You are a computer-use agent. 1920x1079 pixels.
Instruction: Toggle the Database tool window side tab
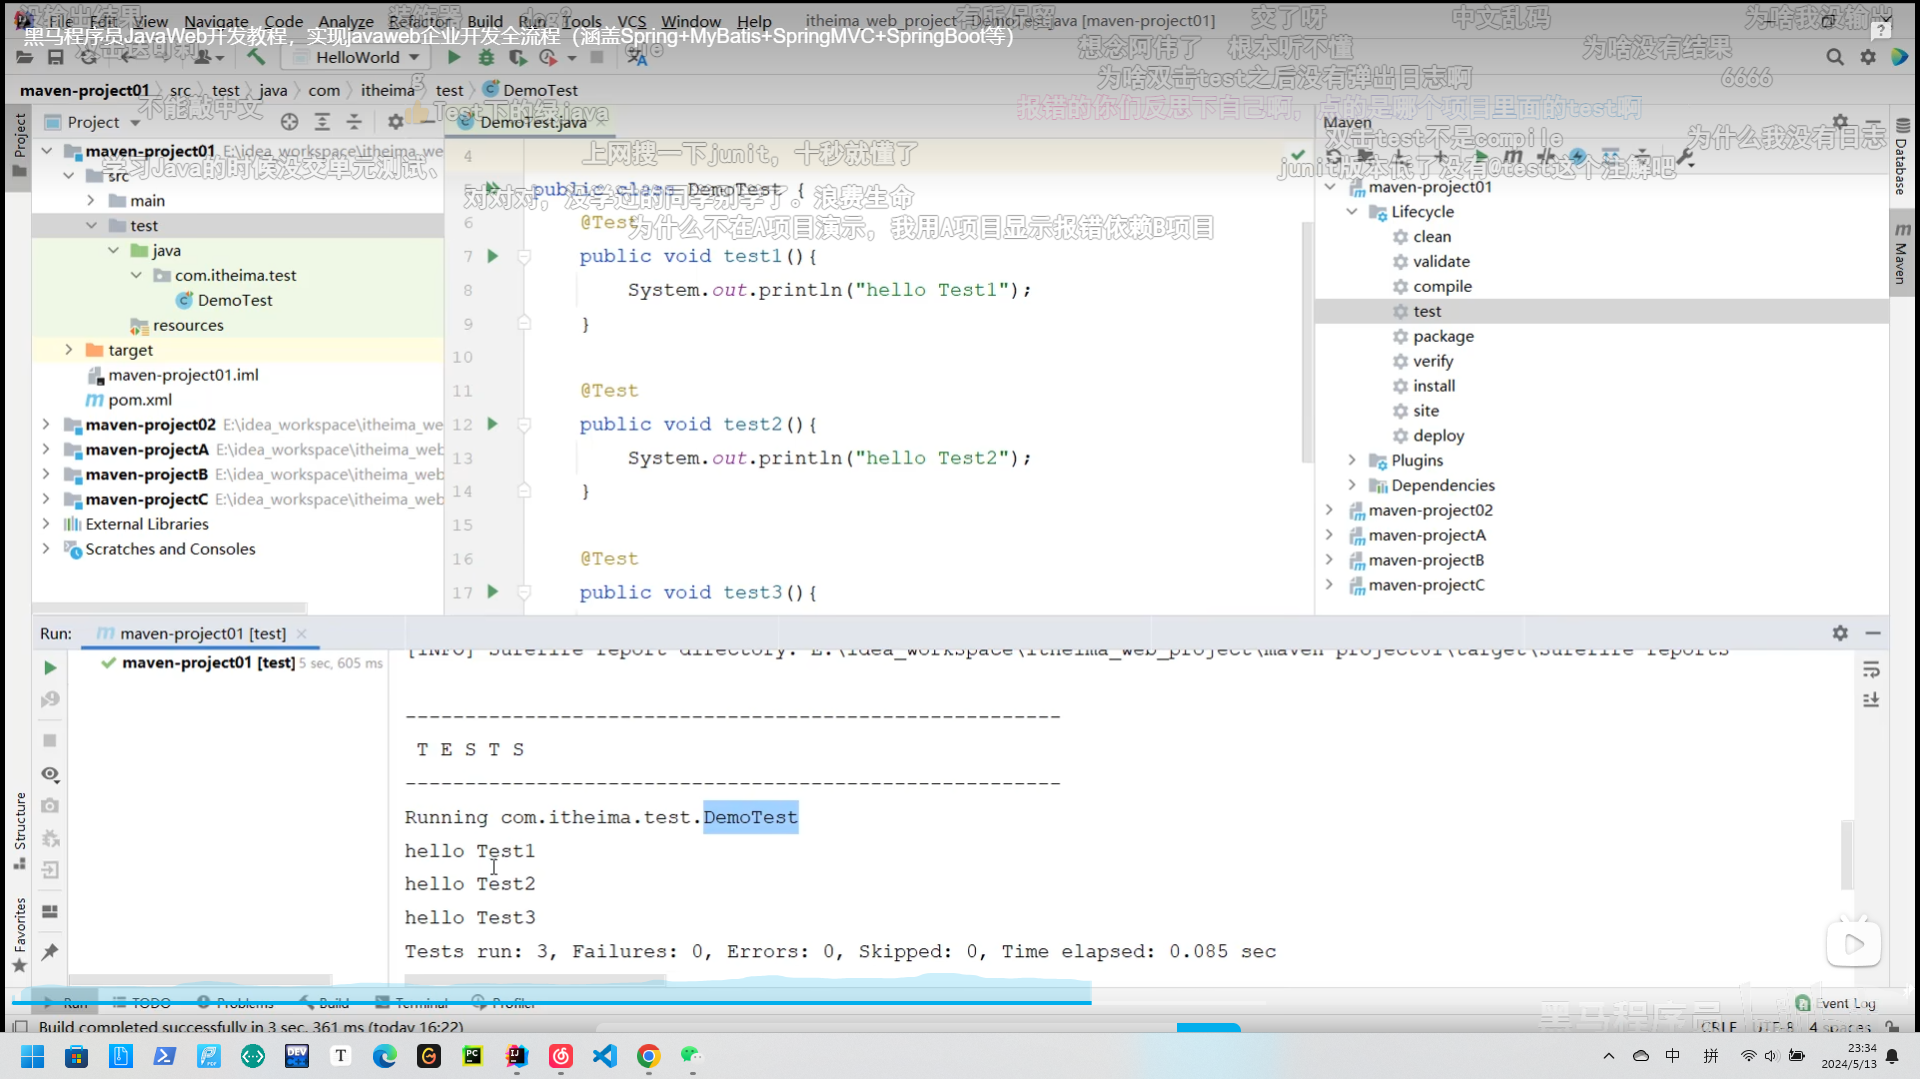1901,157
